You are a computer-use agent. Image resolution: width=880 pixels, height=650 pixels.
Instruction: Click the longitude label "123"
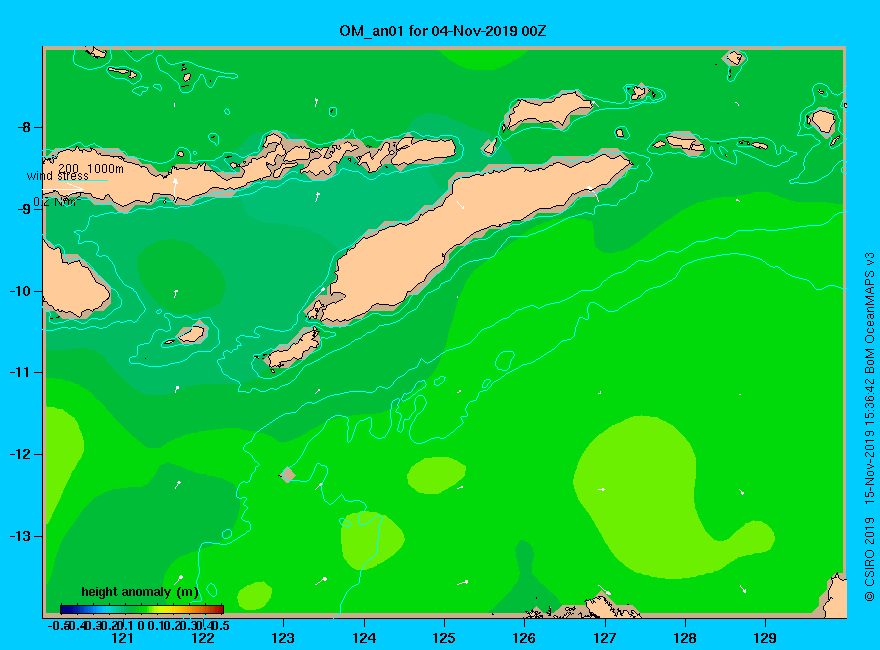[x=283, y=638]
